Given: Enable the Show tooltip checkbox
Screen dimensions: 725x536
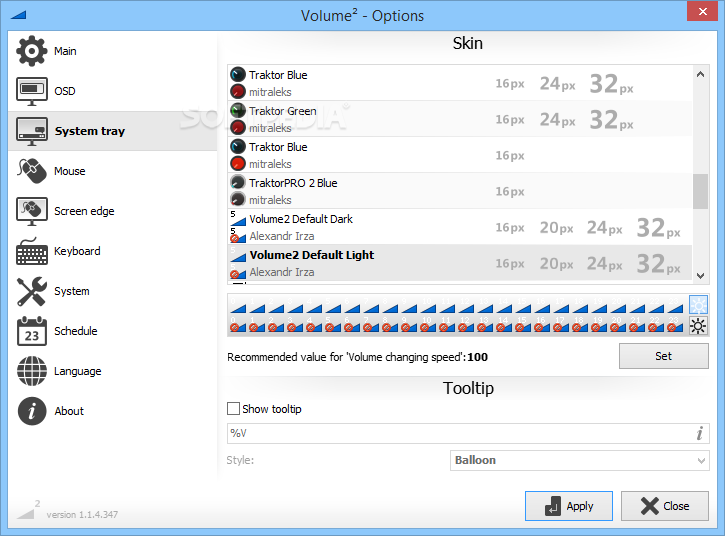Looking at the screenshot, I should pyautogui.click(x=233, y=409).
